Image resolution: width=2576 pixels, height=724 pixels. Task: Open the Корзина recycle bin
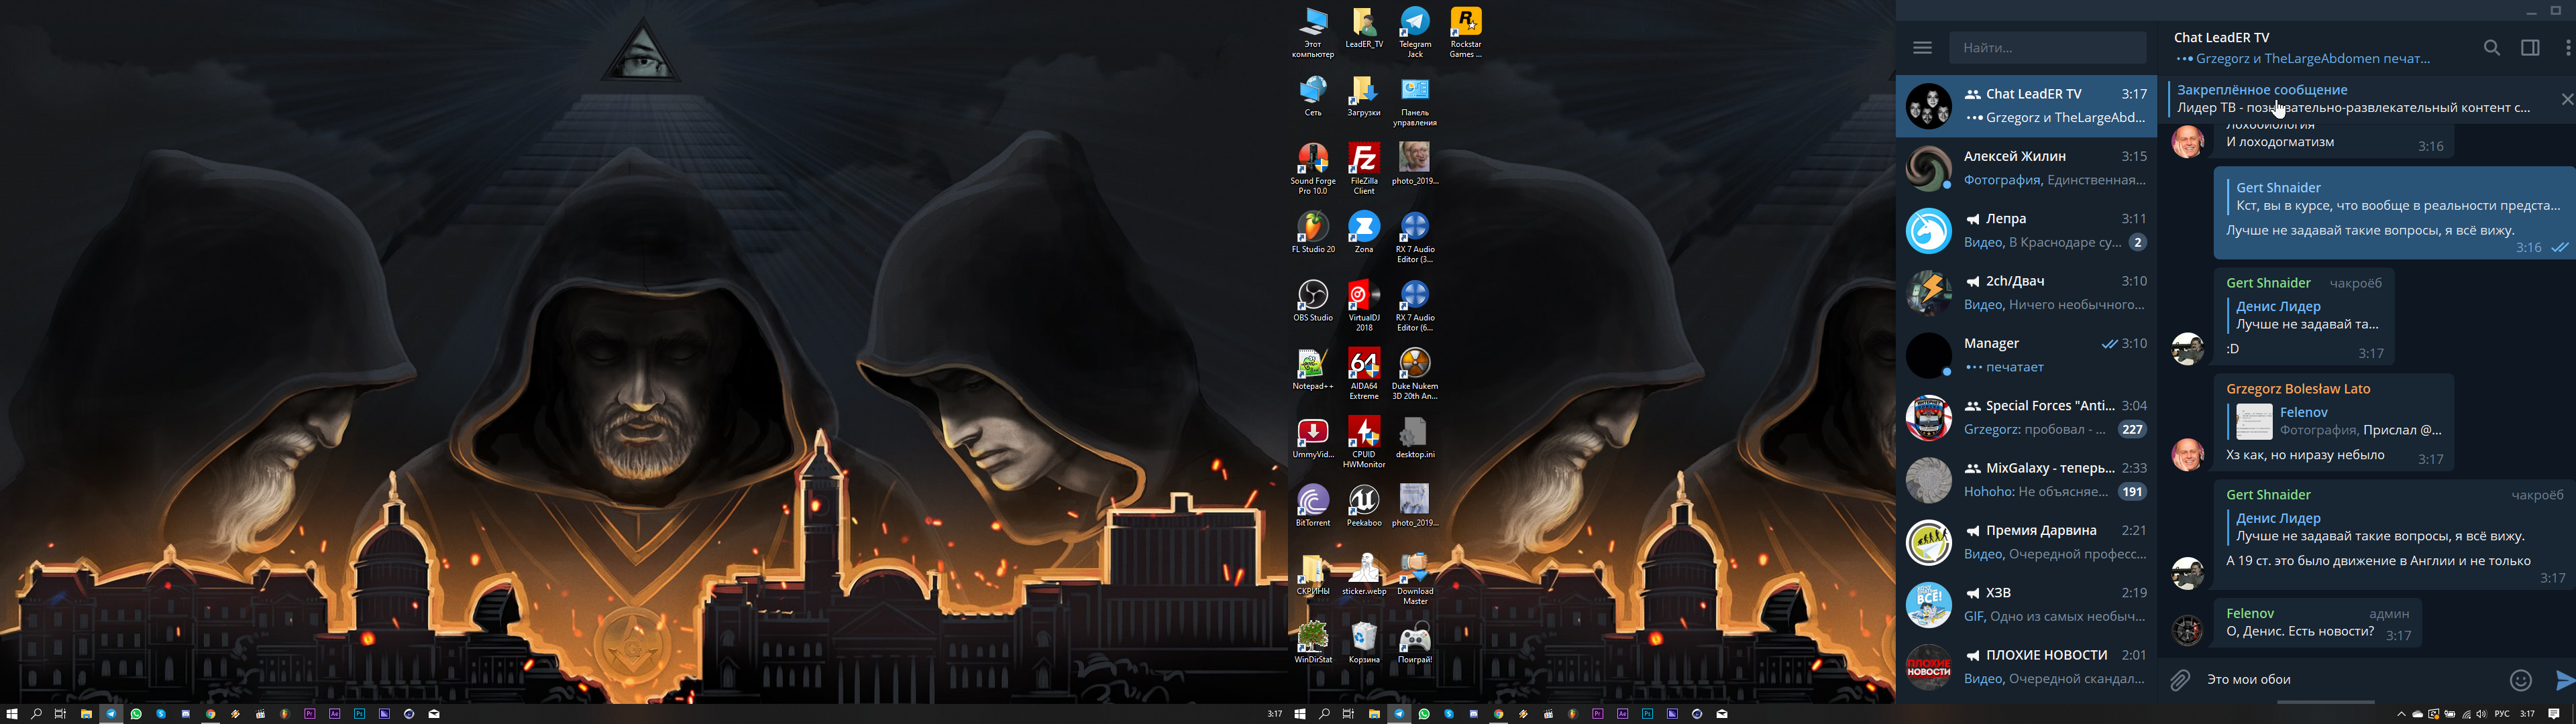coord(1364,642)
